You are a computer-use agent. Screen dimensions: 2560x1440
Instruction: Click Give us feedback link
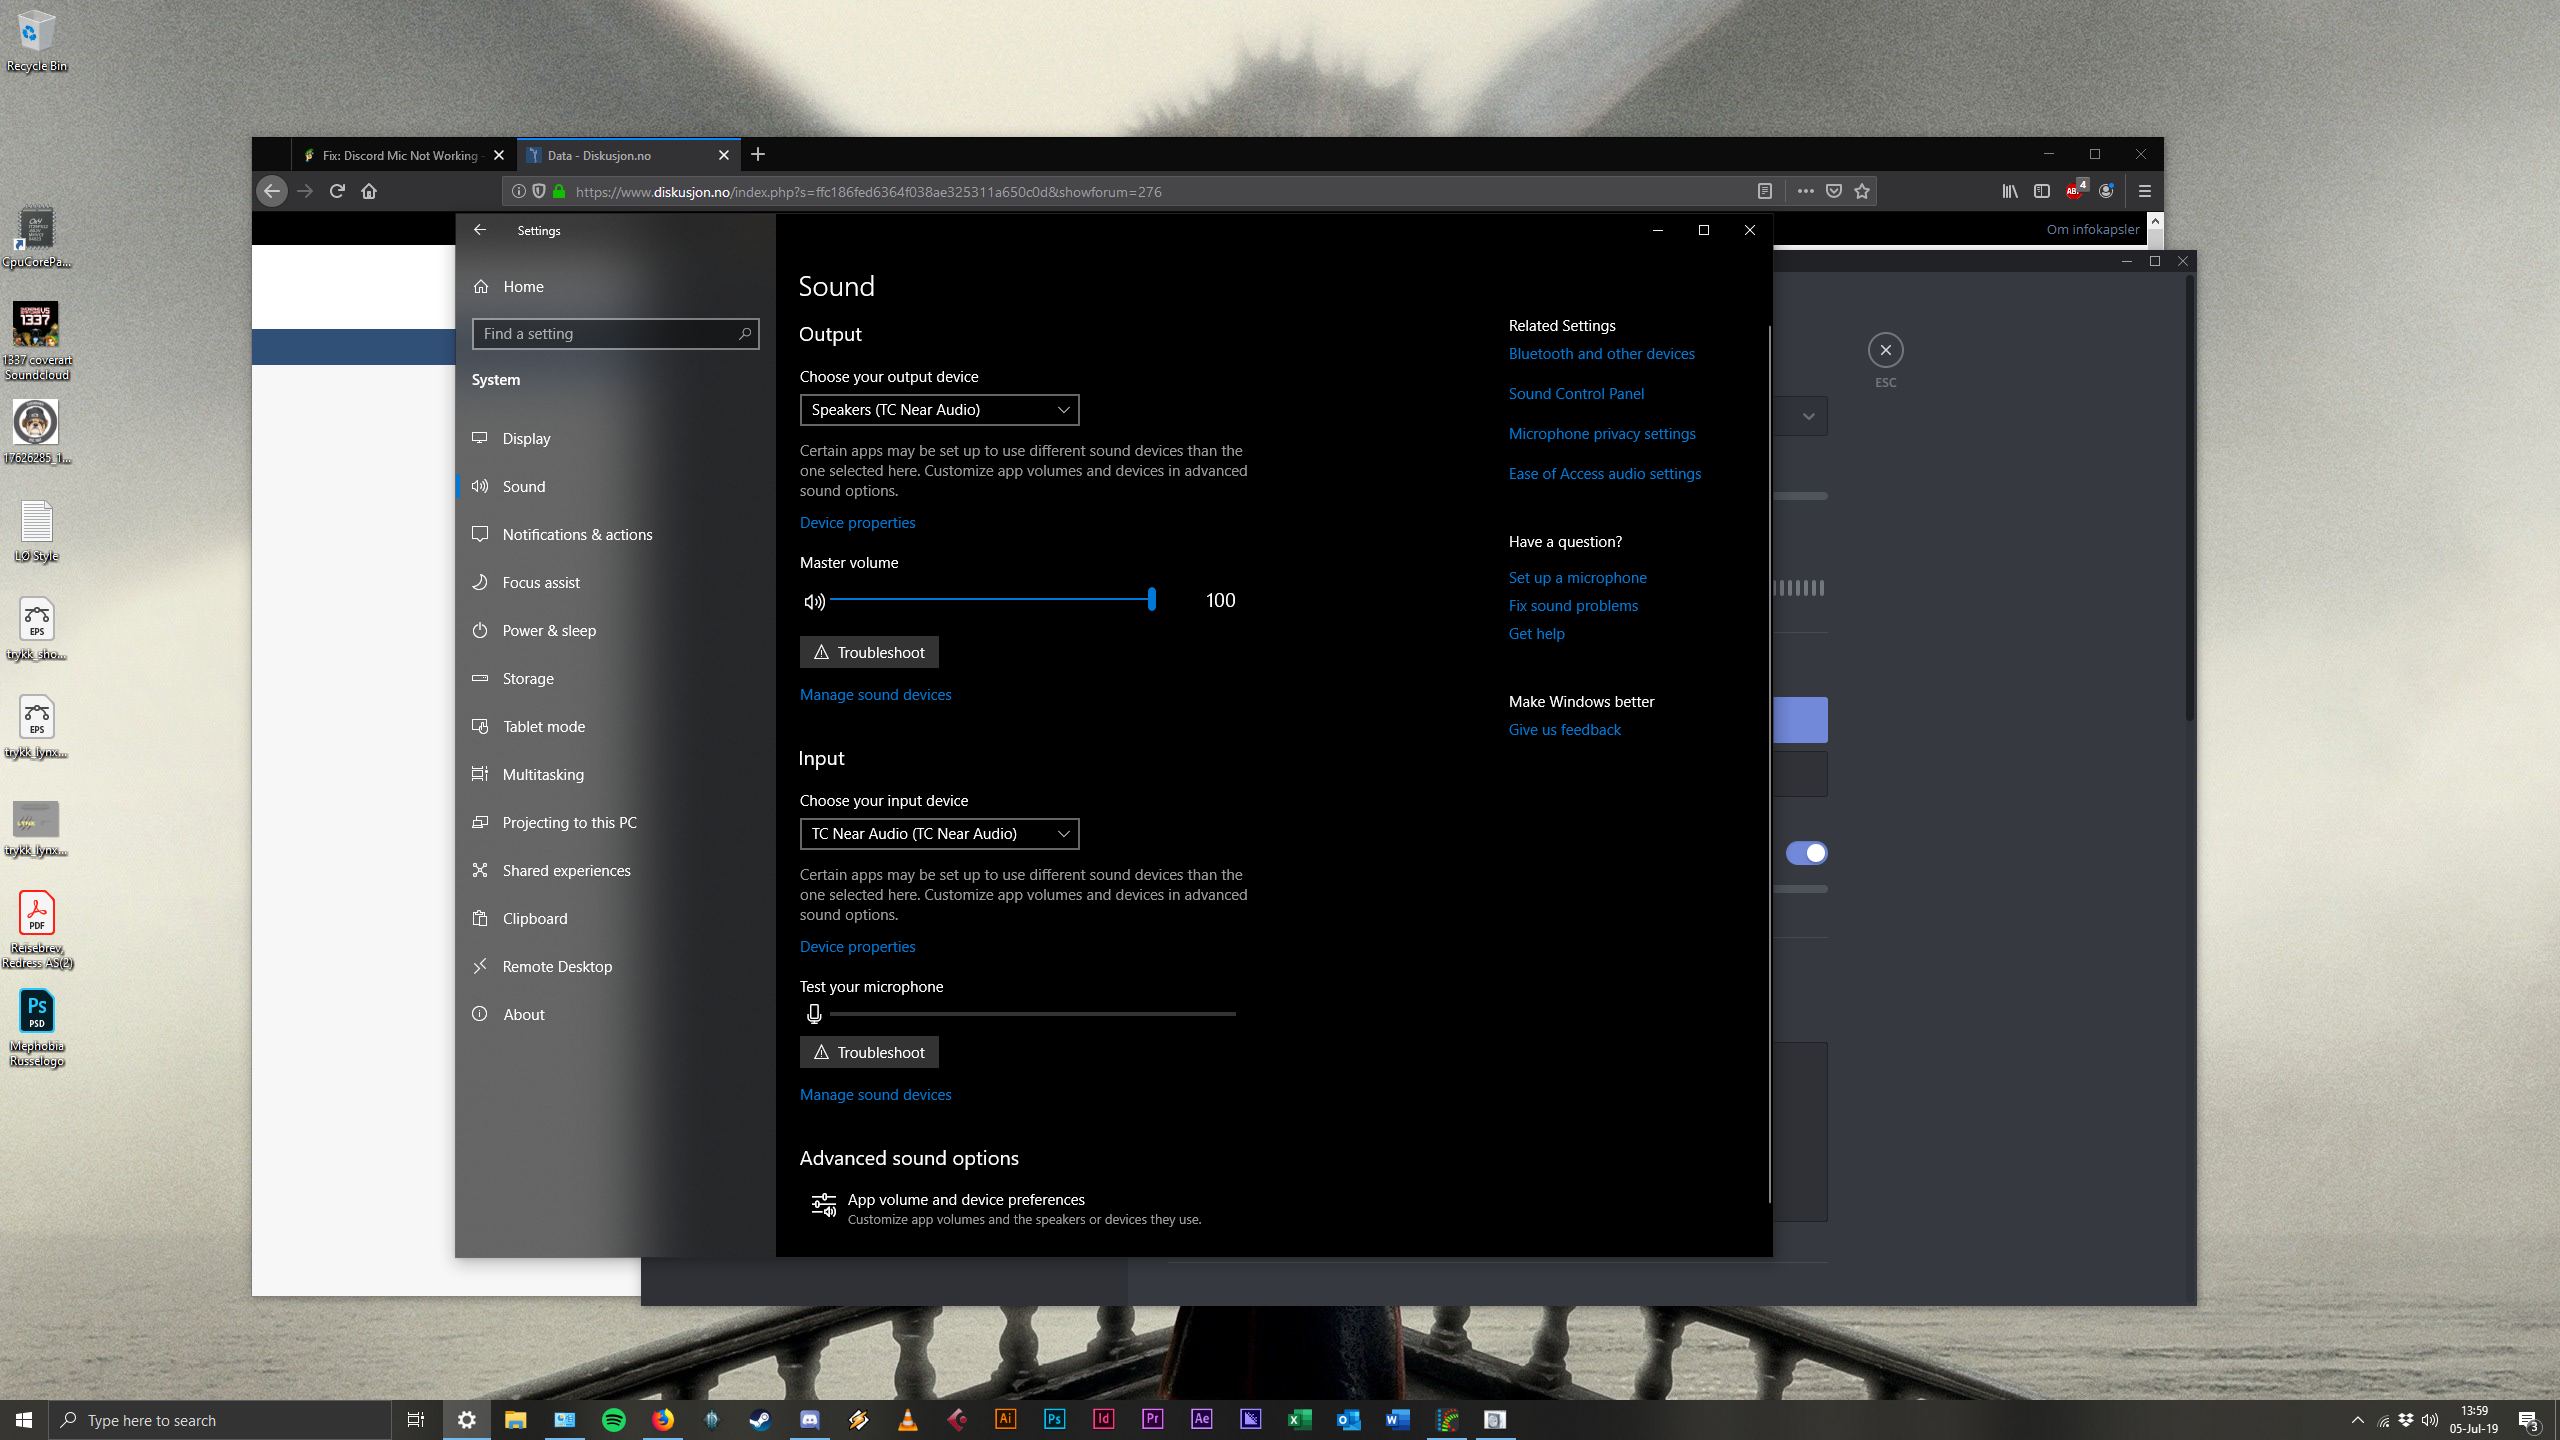[x=1564, y=730]
